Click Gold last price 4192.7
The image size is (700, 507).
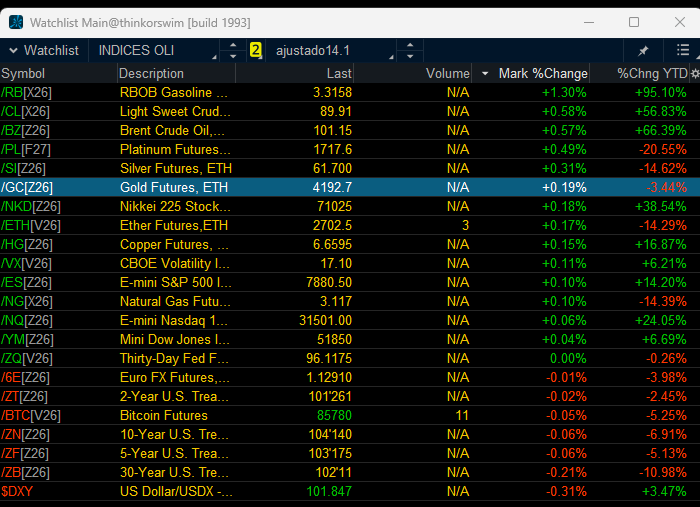pyautogui.click(x=332, y=187)
